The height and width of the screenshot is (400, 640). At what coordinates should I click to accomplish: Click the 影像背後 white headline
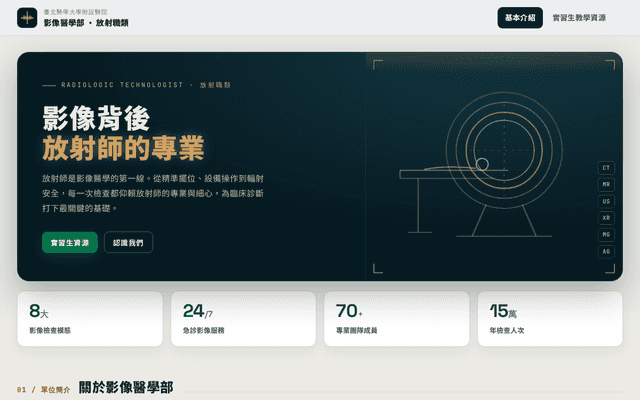click(x=96, y=119)
